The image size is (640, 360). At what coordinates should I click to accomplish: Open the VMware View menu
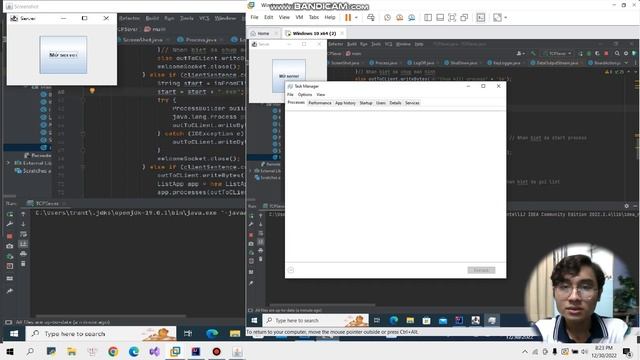[284, 18]
